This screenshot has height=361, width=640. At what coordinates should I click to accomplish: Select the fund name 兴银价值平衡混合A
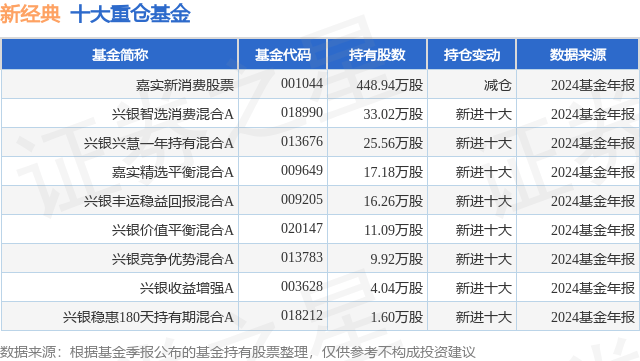(x=173, y=230)
